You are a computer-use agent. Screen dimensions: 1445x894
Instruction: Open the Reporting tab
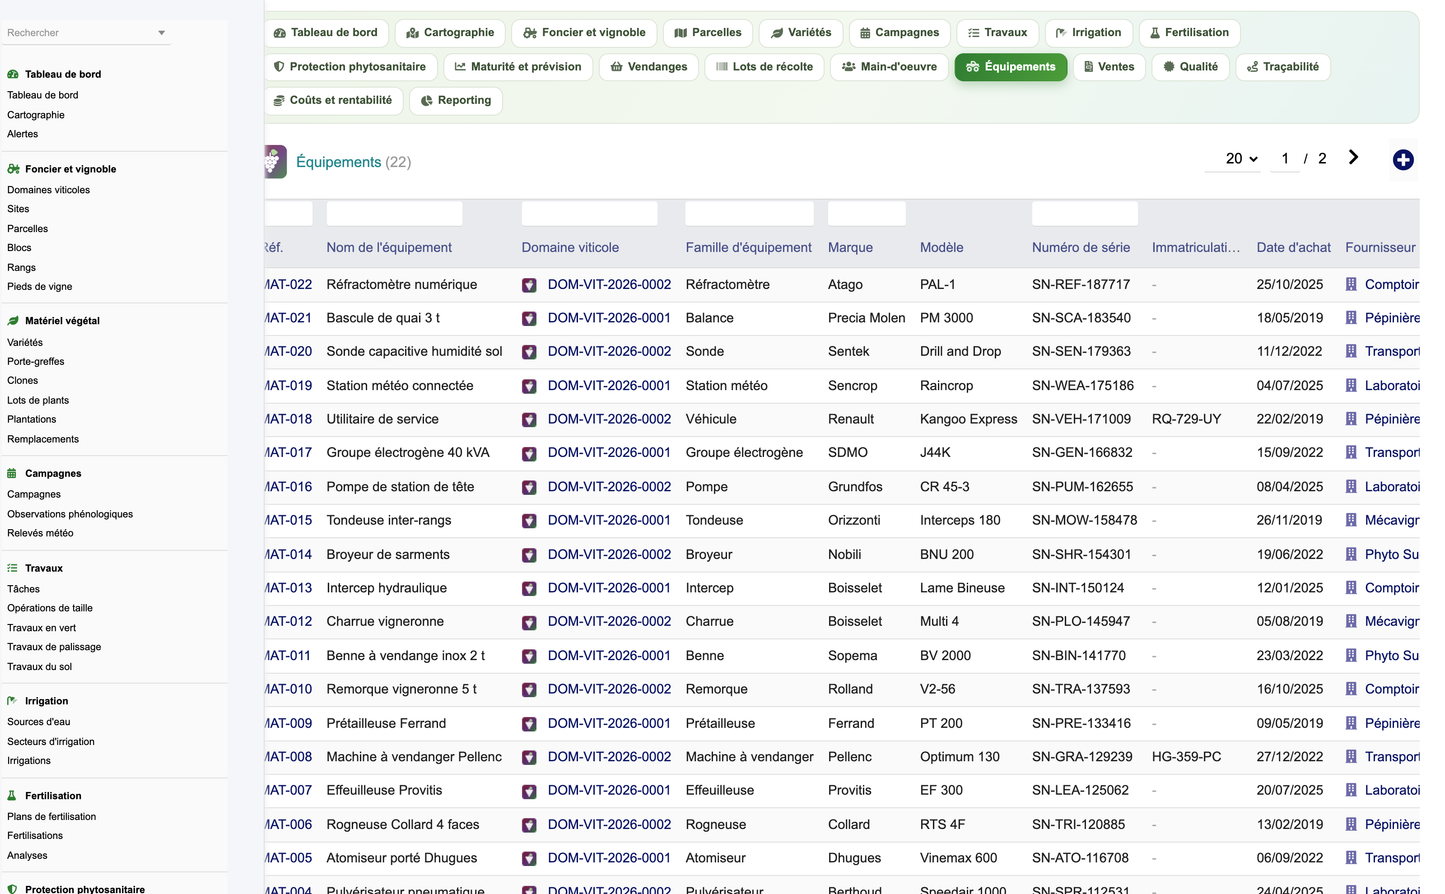click(456, 101)
